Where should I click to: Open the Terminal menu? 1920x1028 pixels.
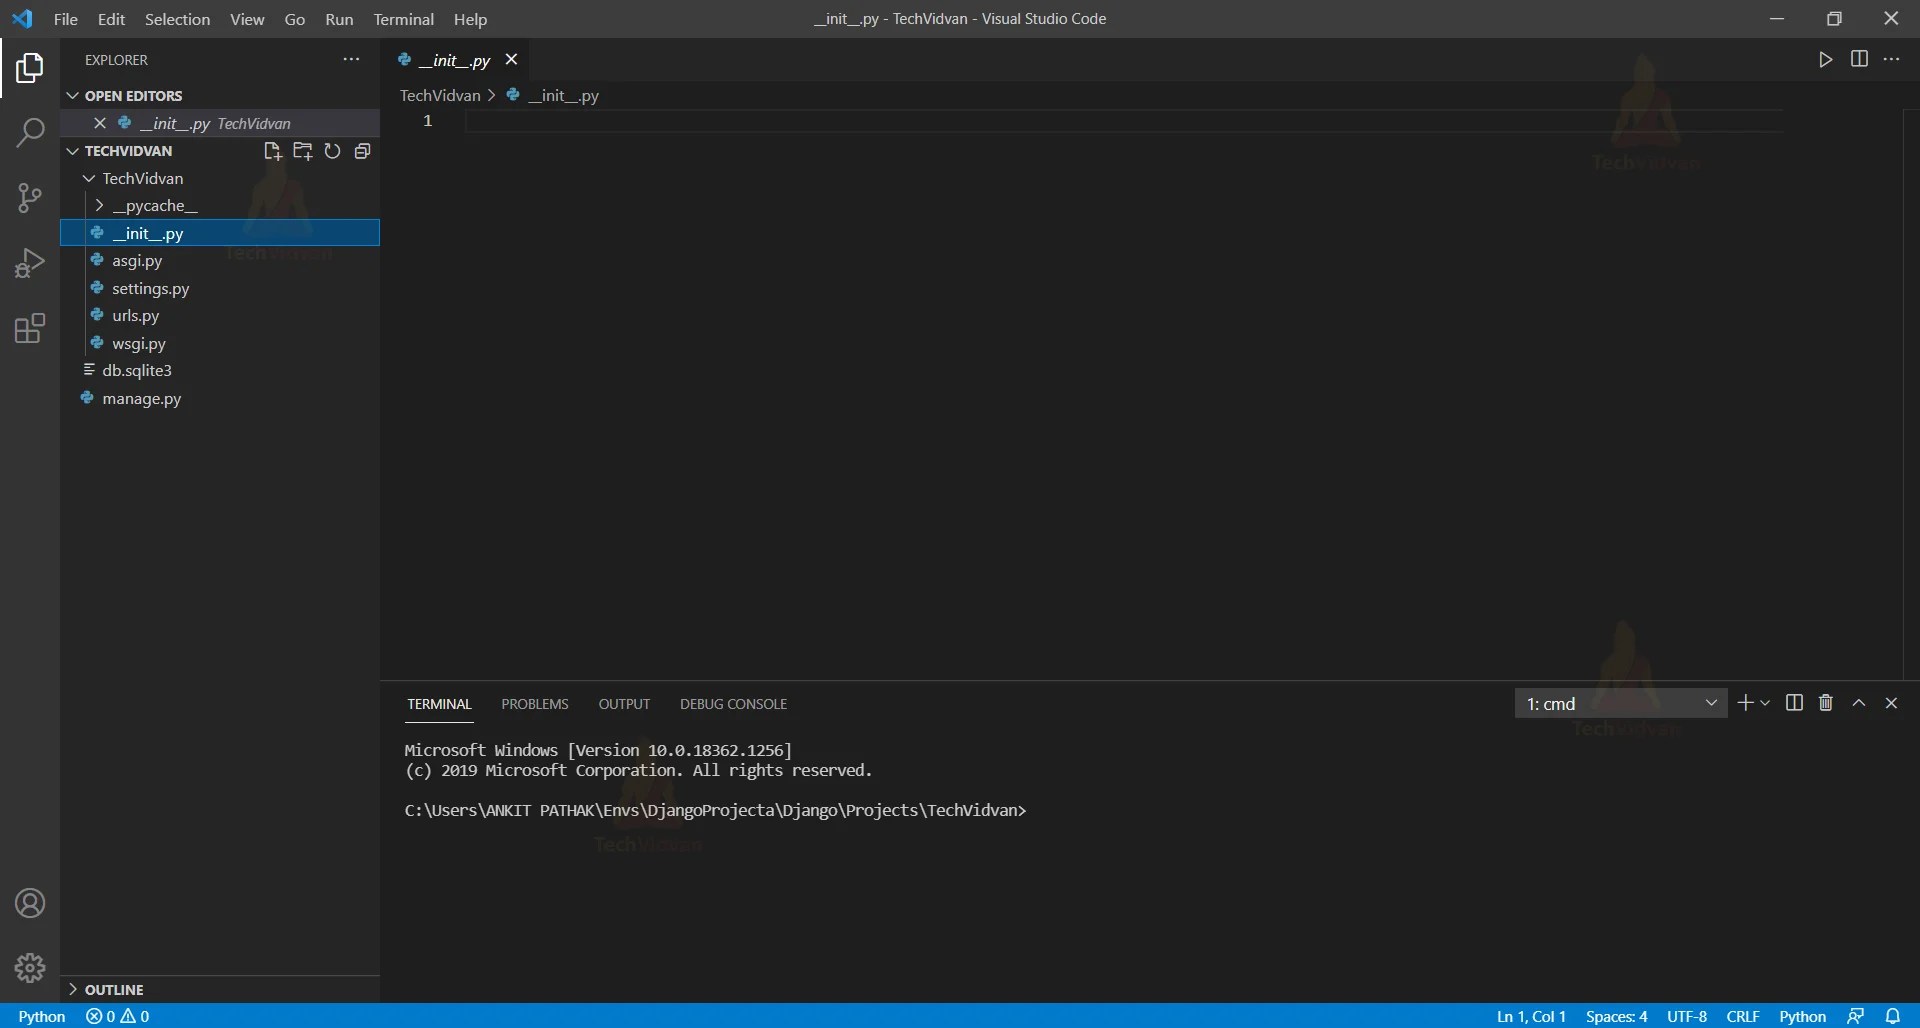click(404, 19)
